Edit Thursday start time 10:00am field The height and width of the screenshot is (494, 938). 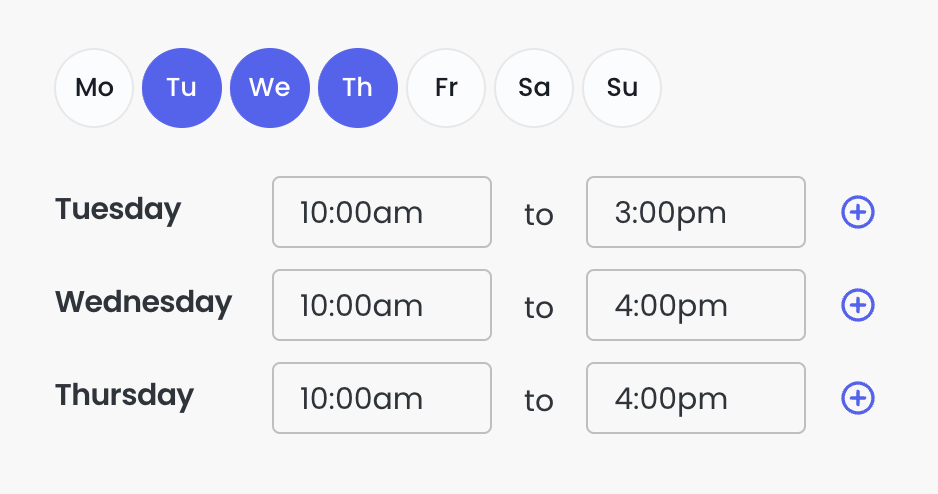pyautogui.click(x=382, y=398)
